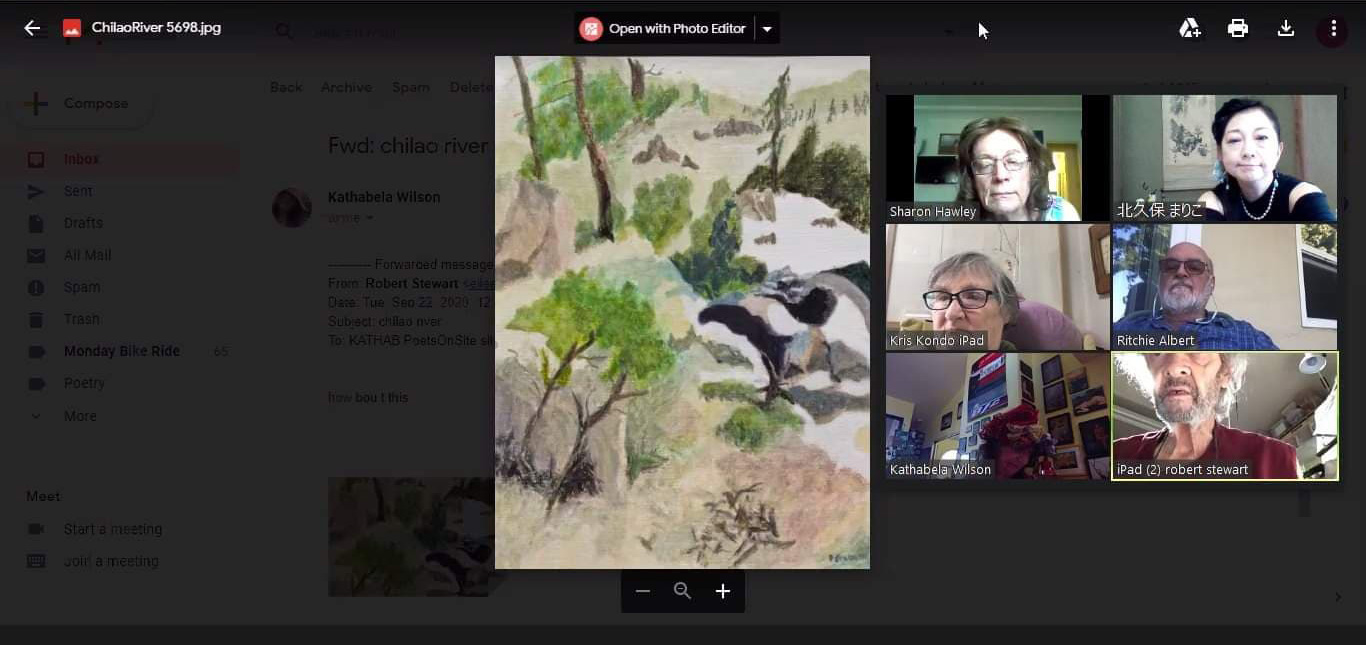Download the ChilaoRiver image file
1366x645 pixels.
coord(1286,28)
